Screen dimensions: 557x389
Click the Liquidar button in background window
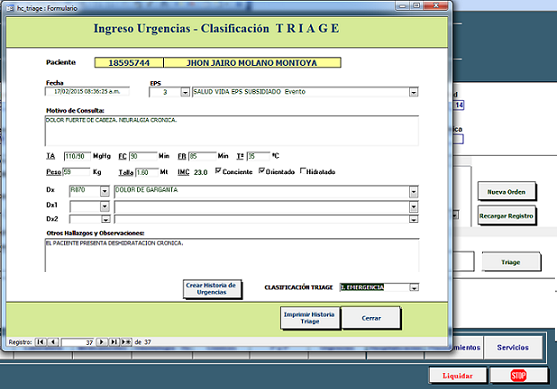(x=458, y=376)
